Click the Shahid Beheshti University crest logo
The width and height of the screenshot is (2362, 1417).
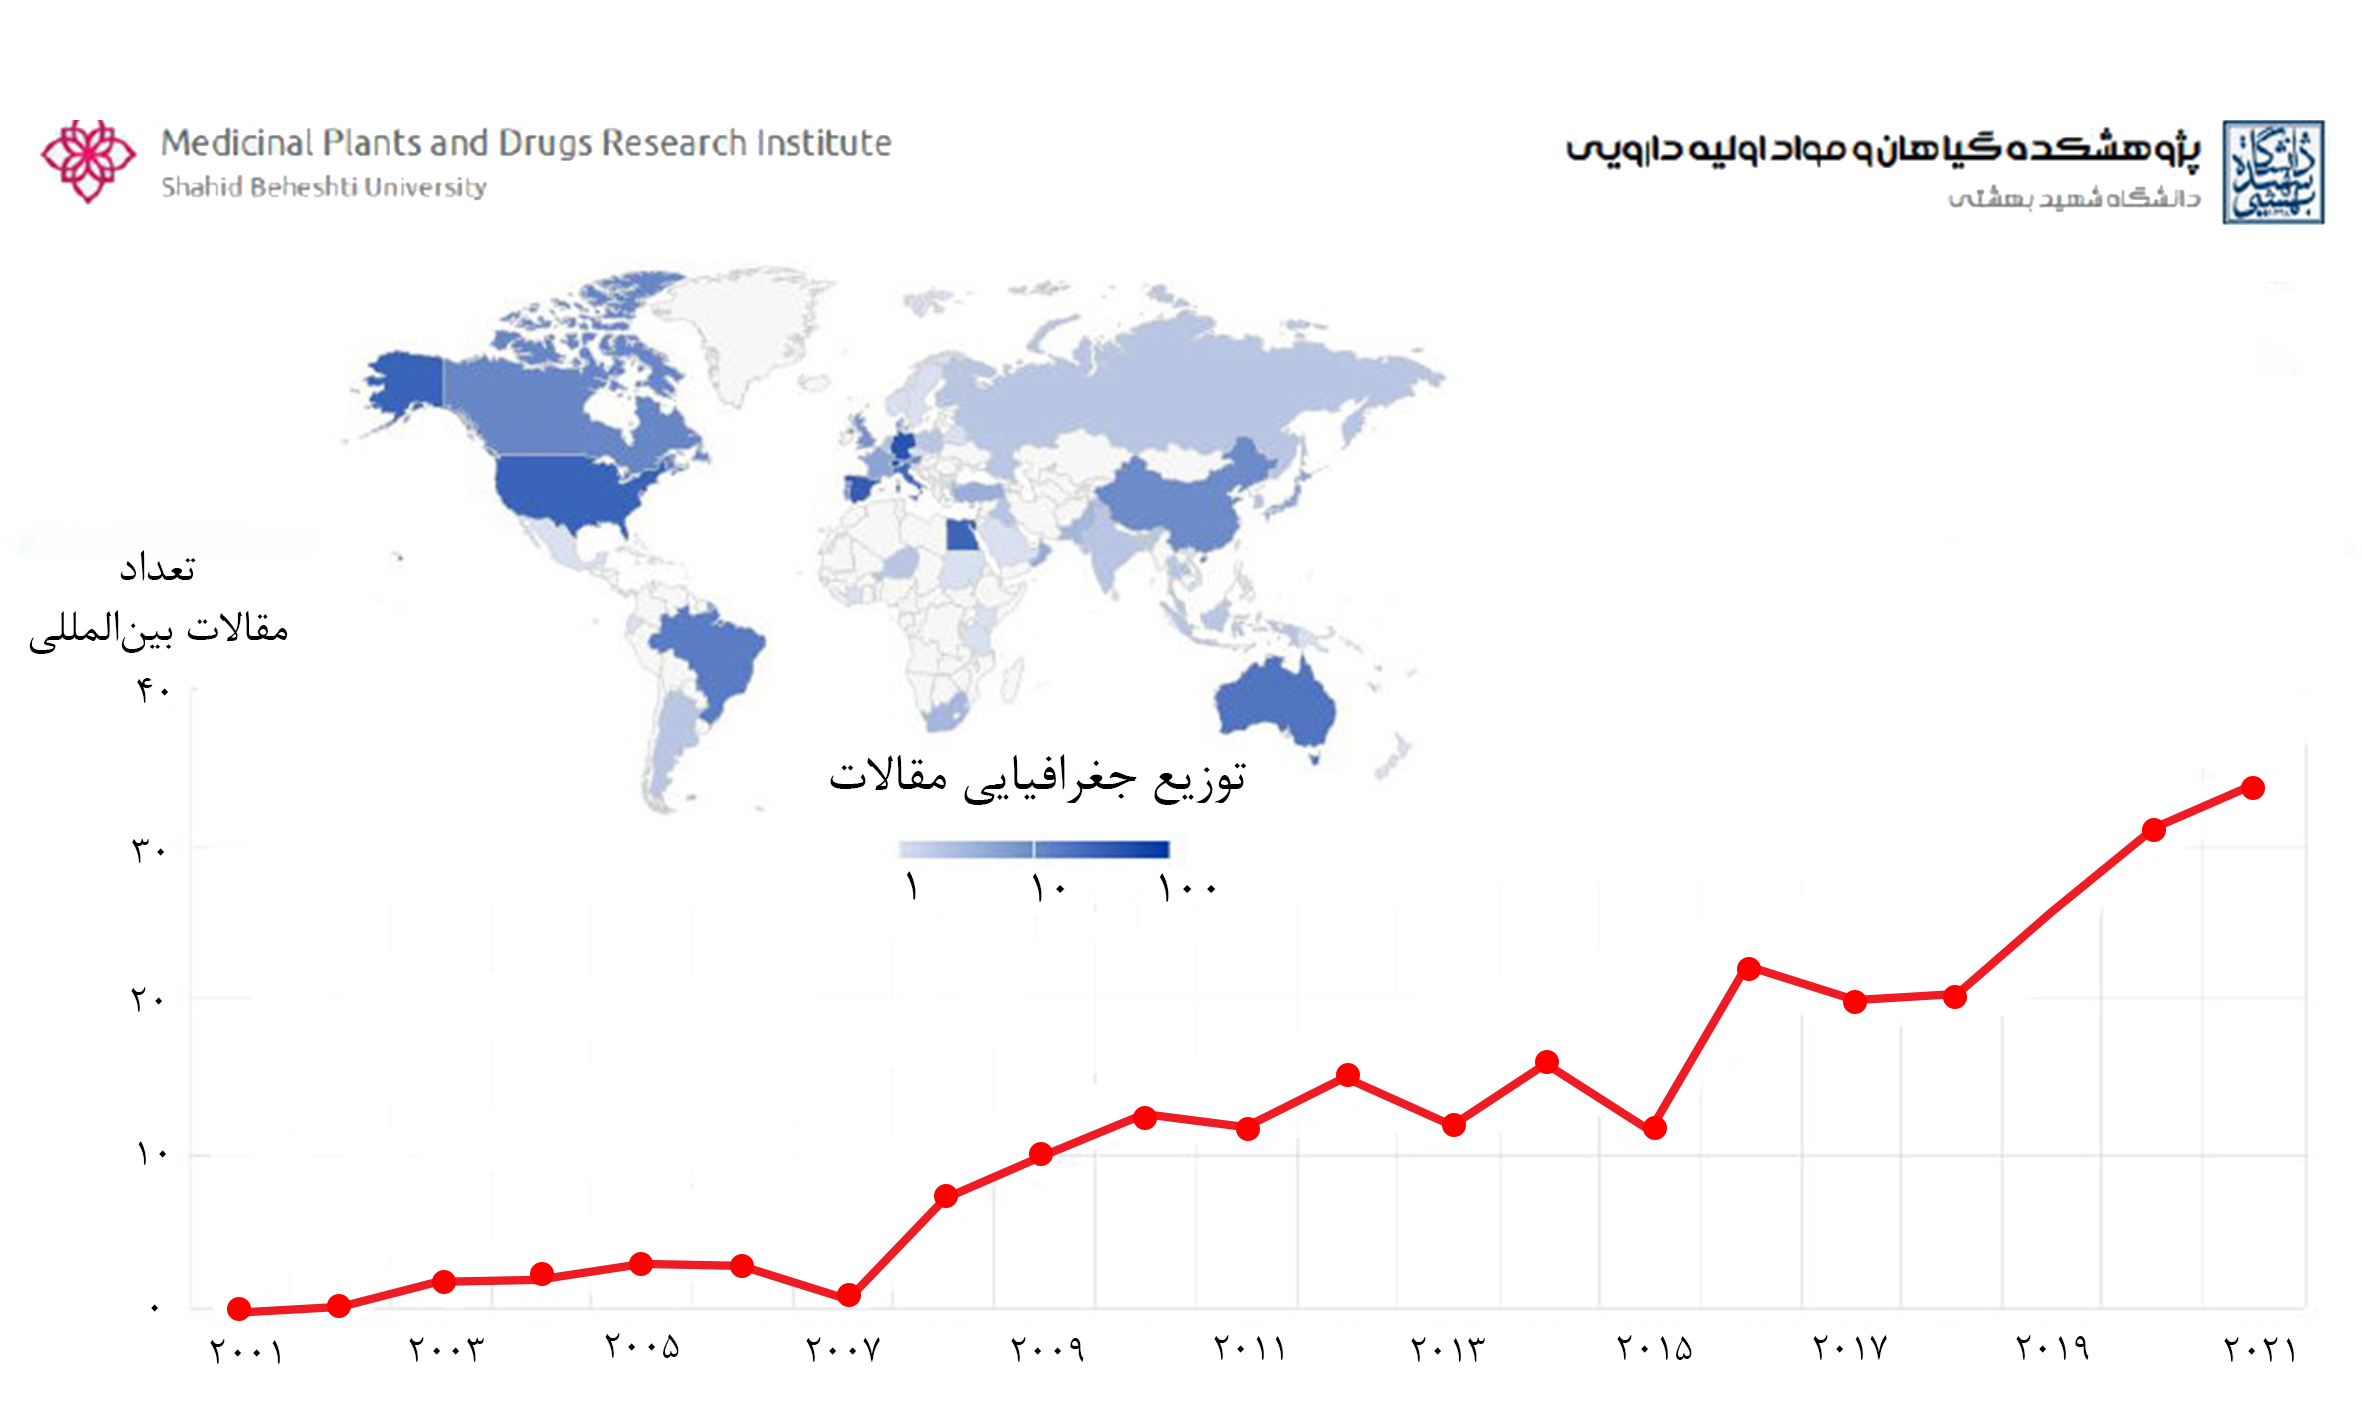[x=2272, y=172]
